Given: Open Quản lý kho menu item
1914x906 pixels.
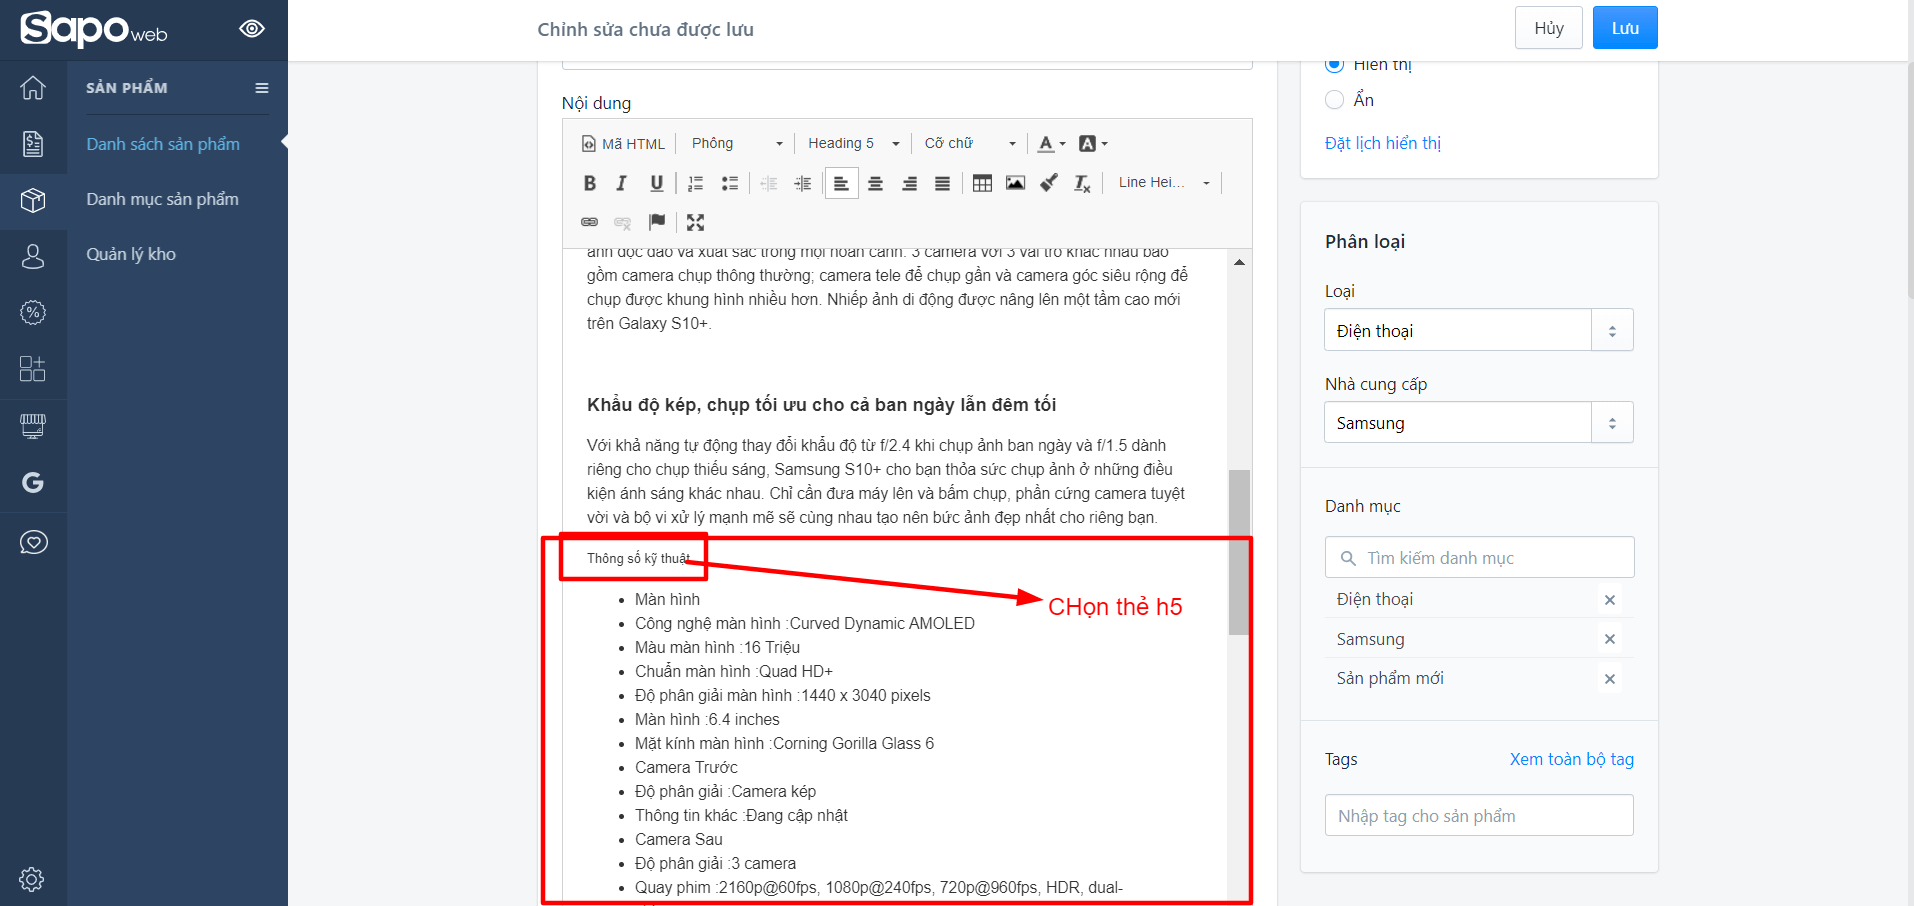Looking at the screenshot, I should point(131,254).
